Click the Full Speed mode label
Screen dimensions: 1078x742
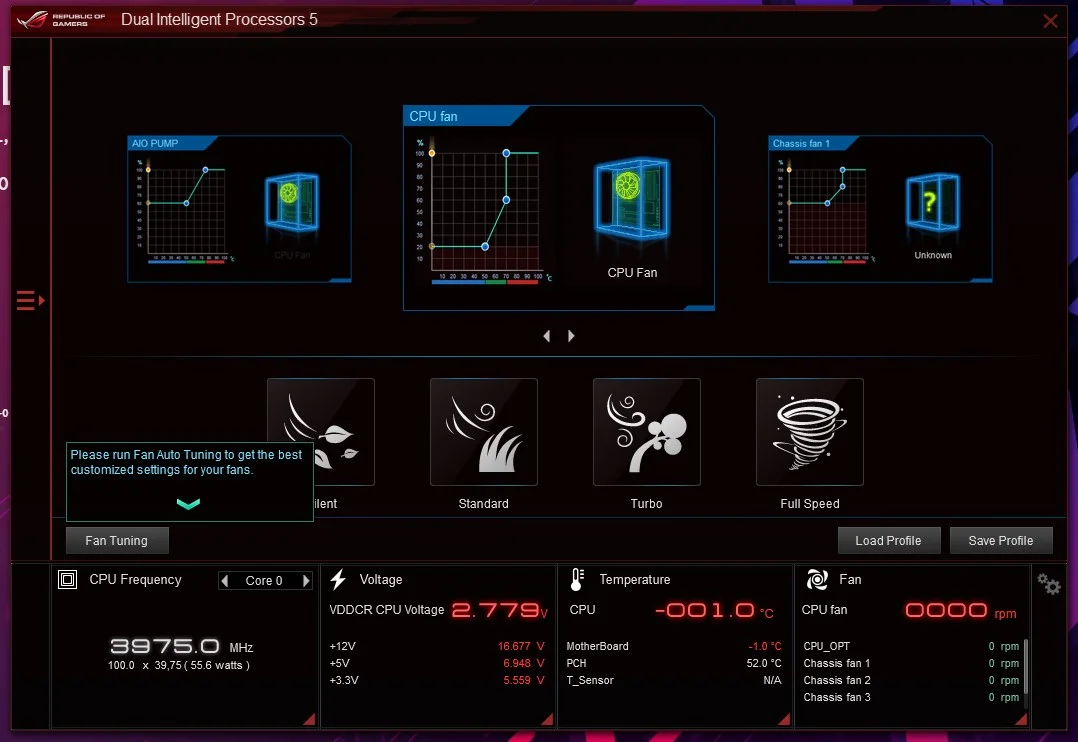[810, 503]
